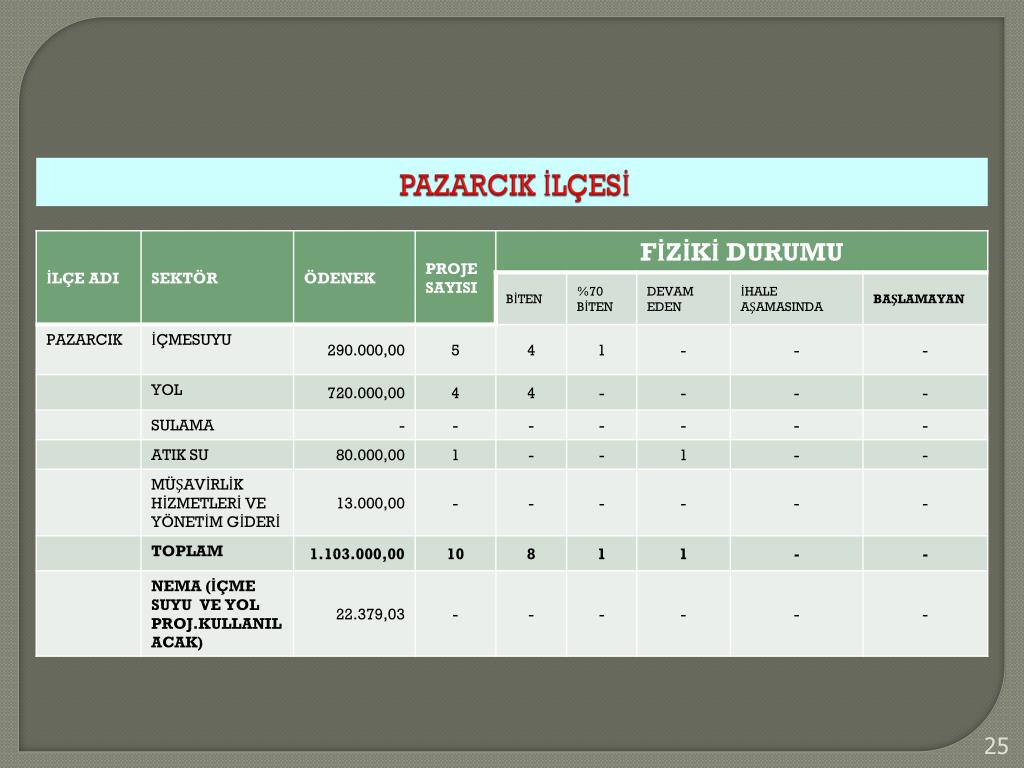1024x768 pixels.
Task: Click the 13.000,00 budget value
Action: [370, 504]
